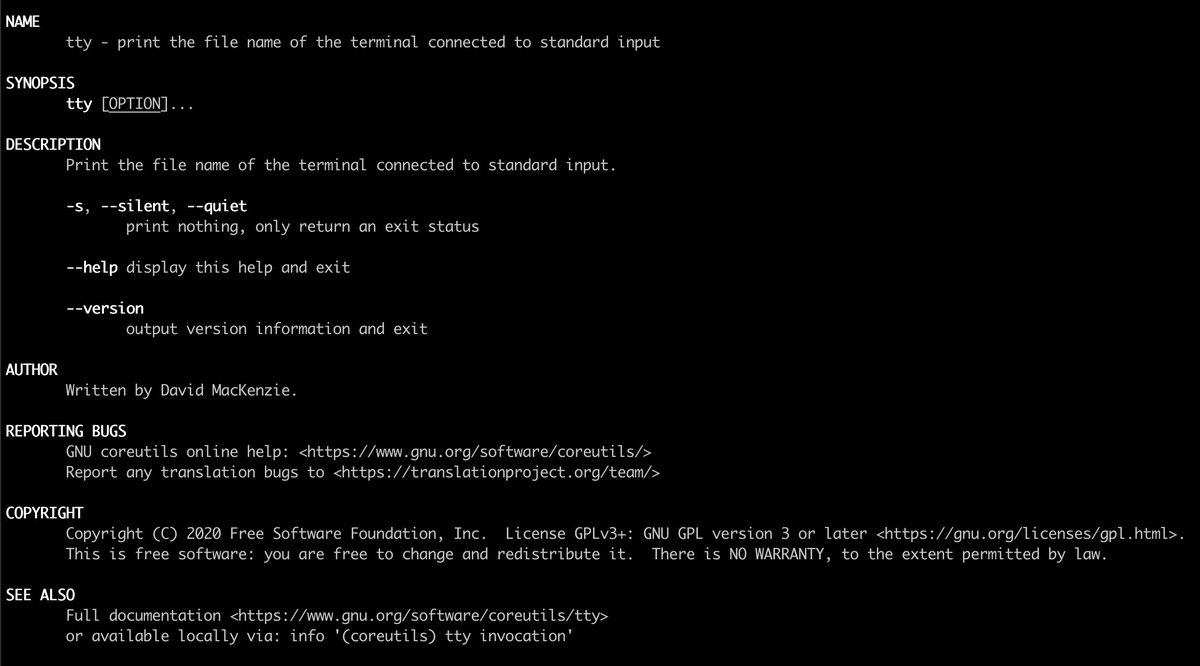Click the SYNOPSIS section heading
Viewport: 1200px width, 666px height.
click(x=40, y=83)
